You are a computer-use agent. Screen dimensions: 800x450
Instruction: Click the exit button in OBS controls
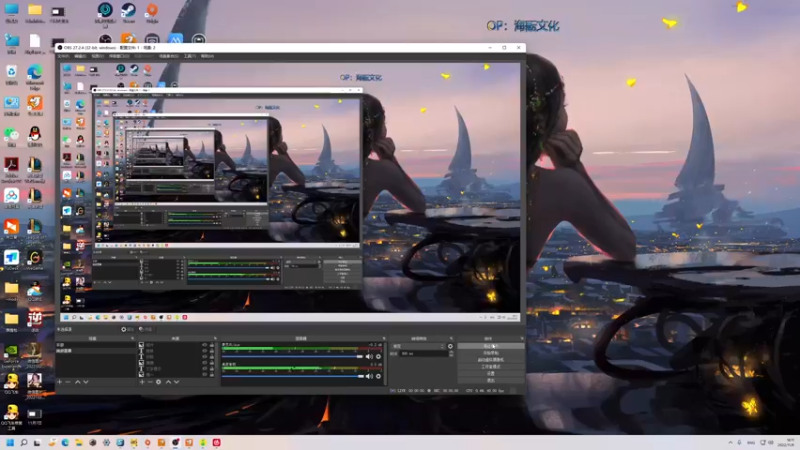(x=491, y=380)
